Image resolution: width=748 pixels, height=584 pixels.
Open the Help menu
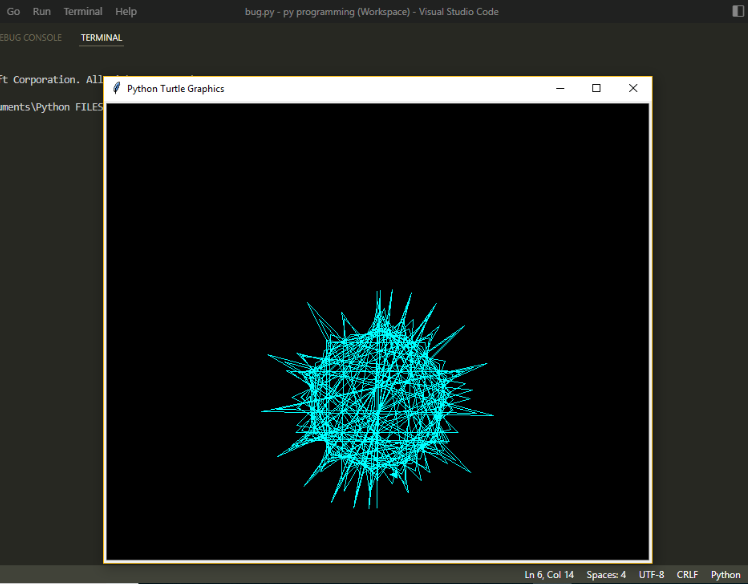[x=126, y=12]
